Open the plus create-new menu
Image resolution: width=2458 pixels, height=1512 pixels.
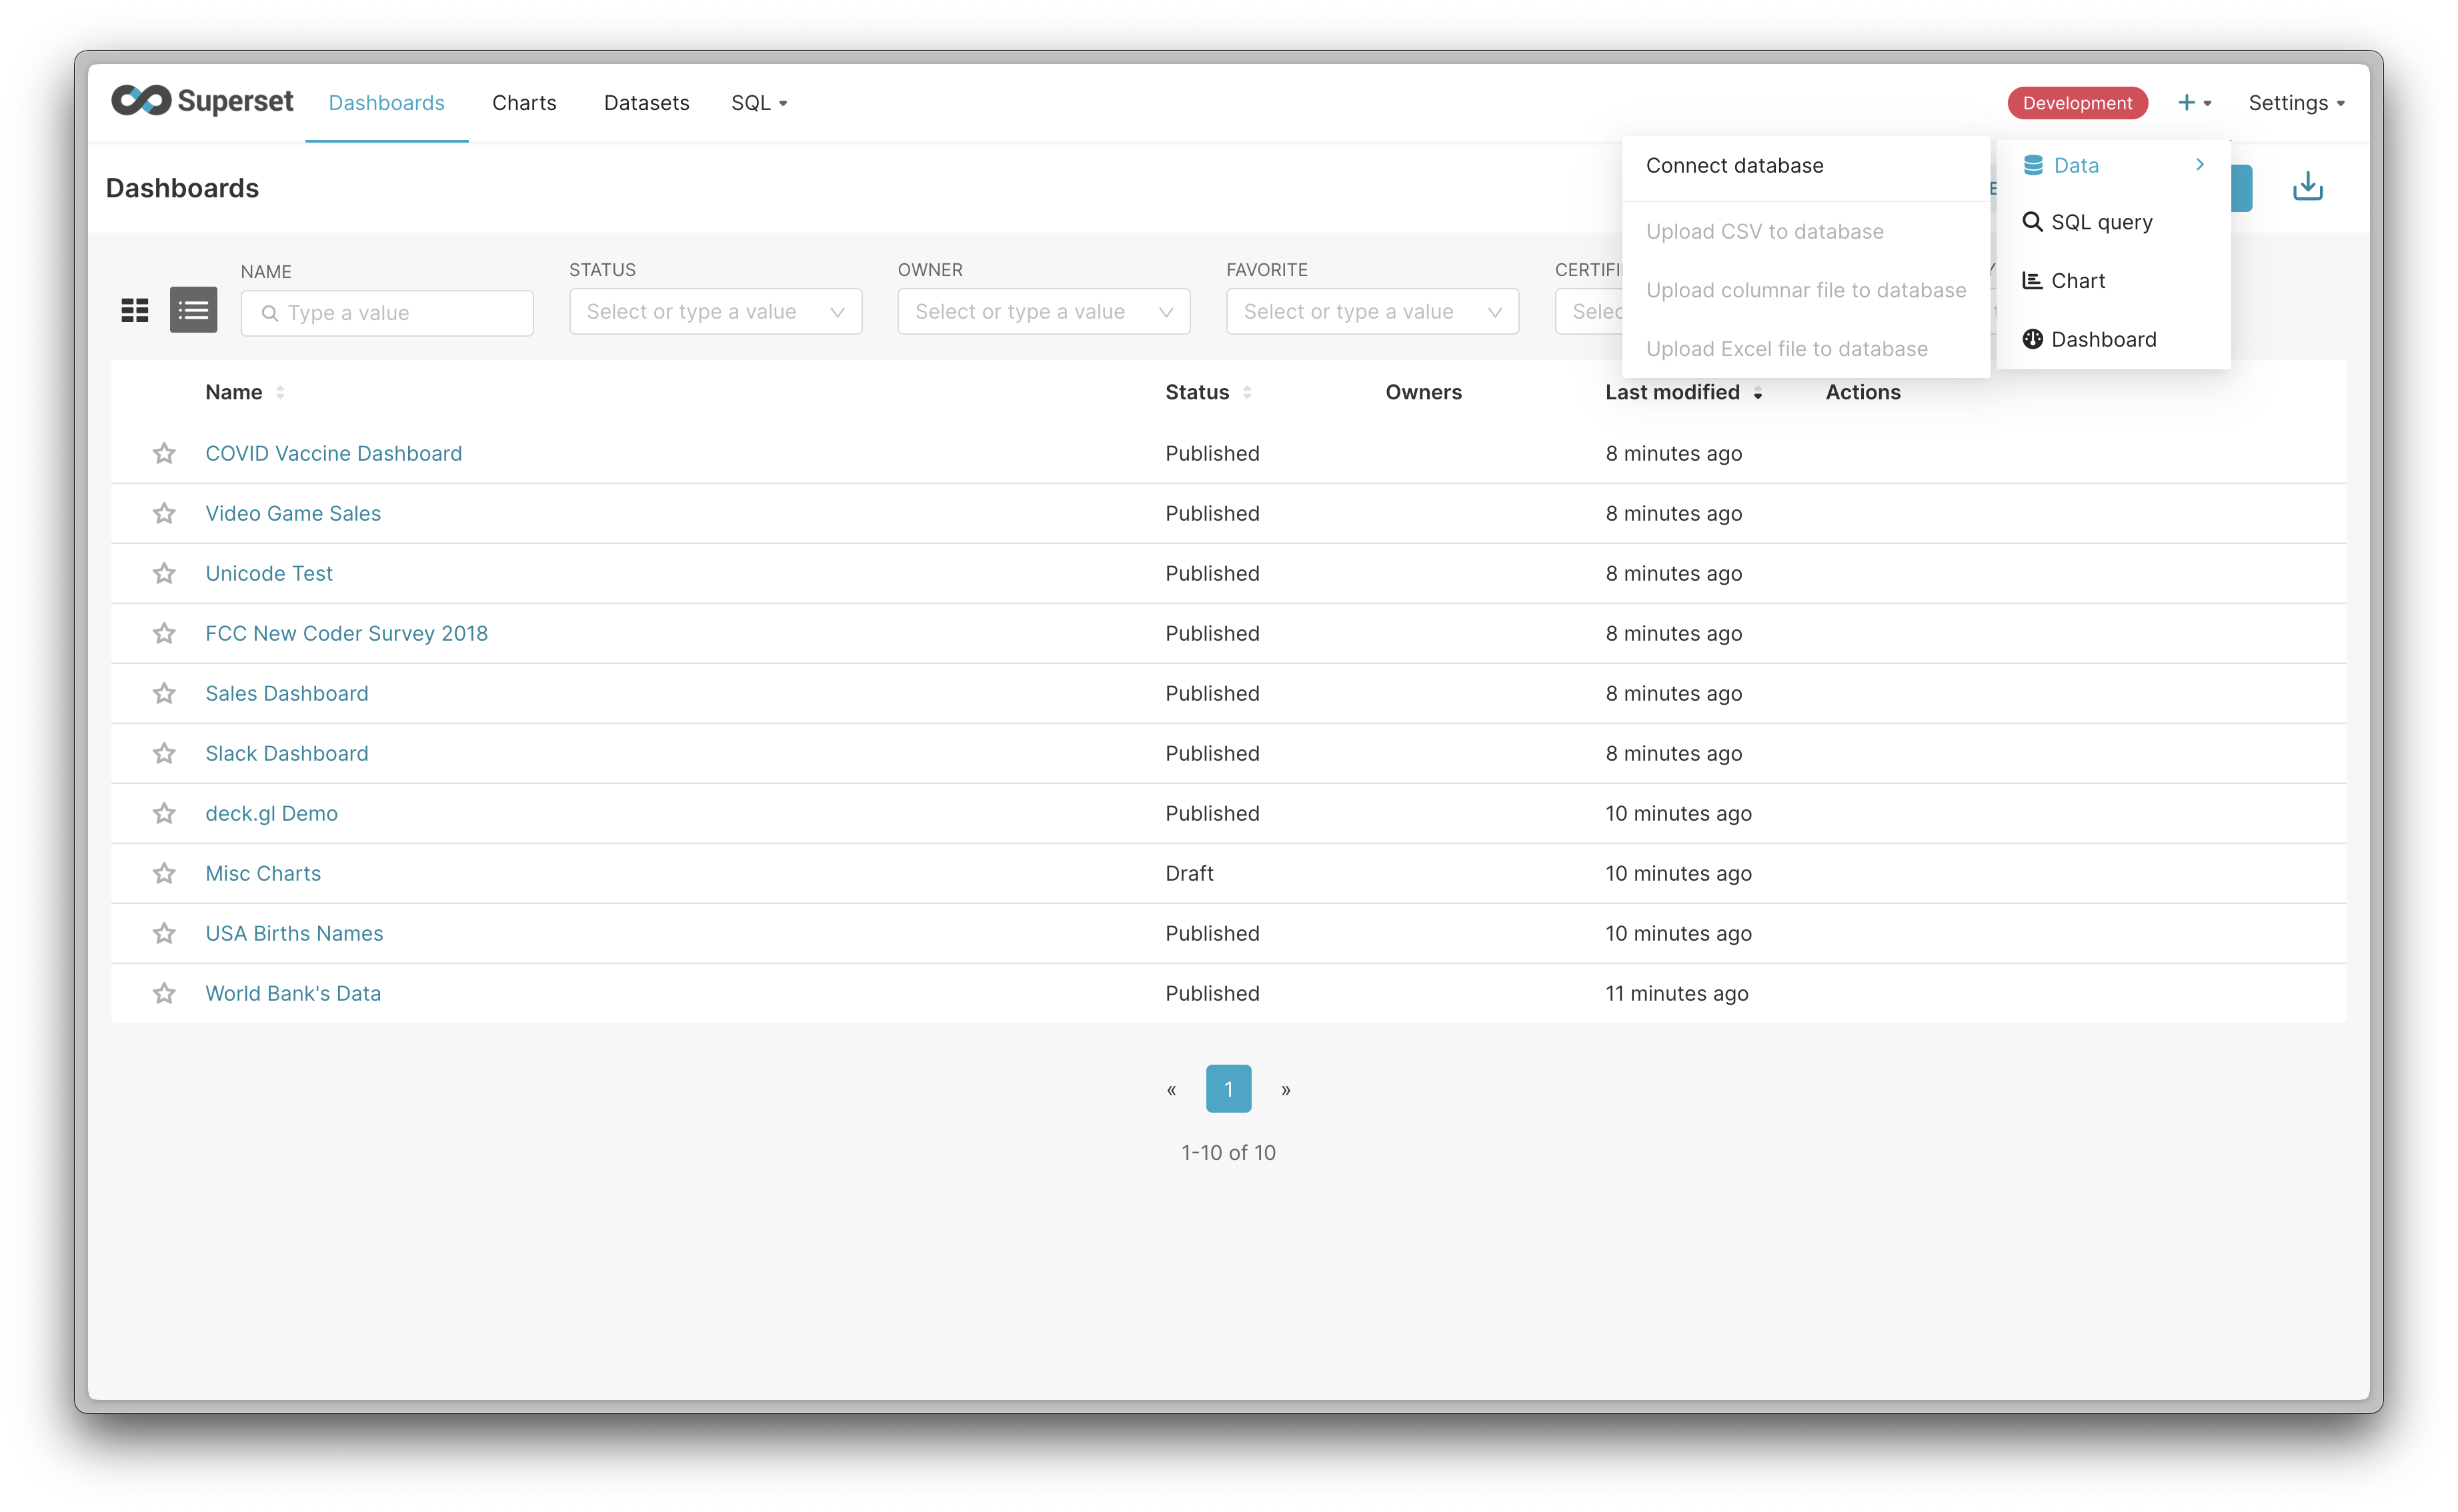tap(2194, 103)
